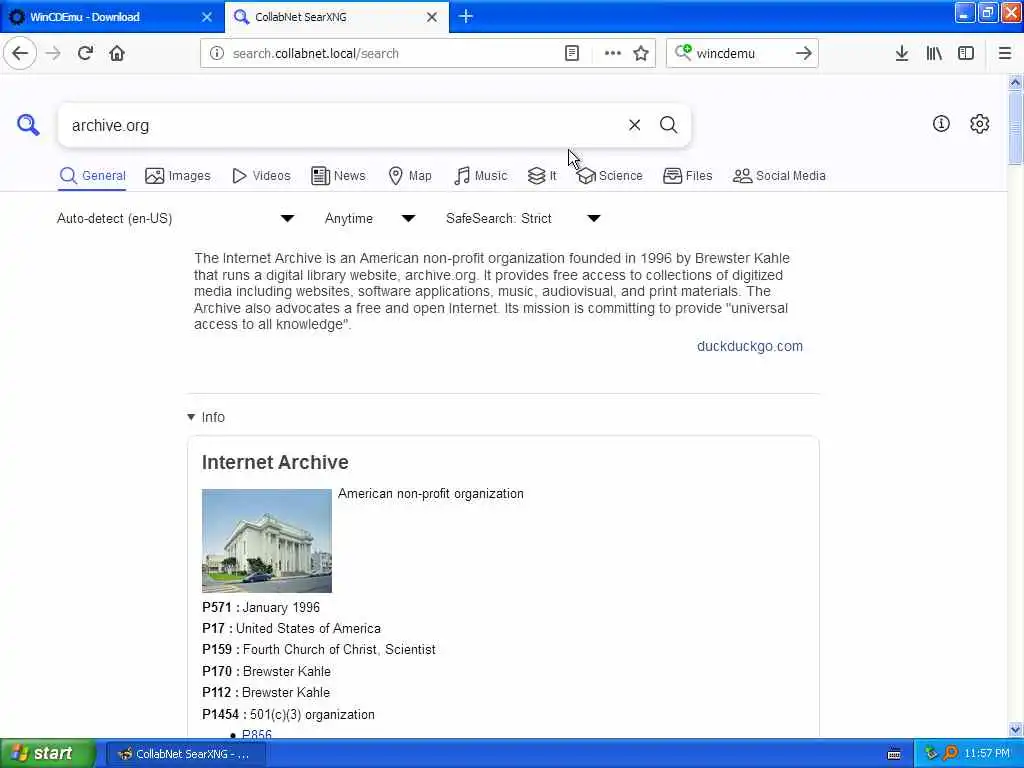Screen dimensions: 1024x768
Task: Toggle reader view icon
Action: click(x=572, y=53)
